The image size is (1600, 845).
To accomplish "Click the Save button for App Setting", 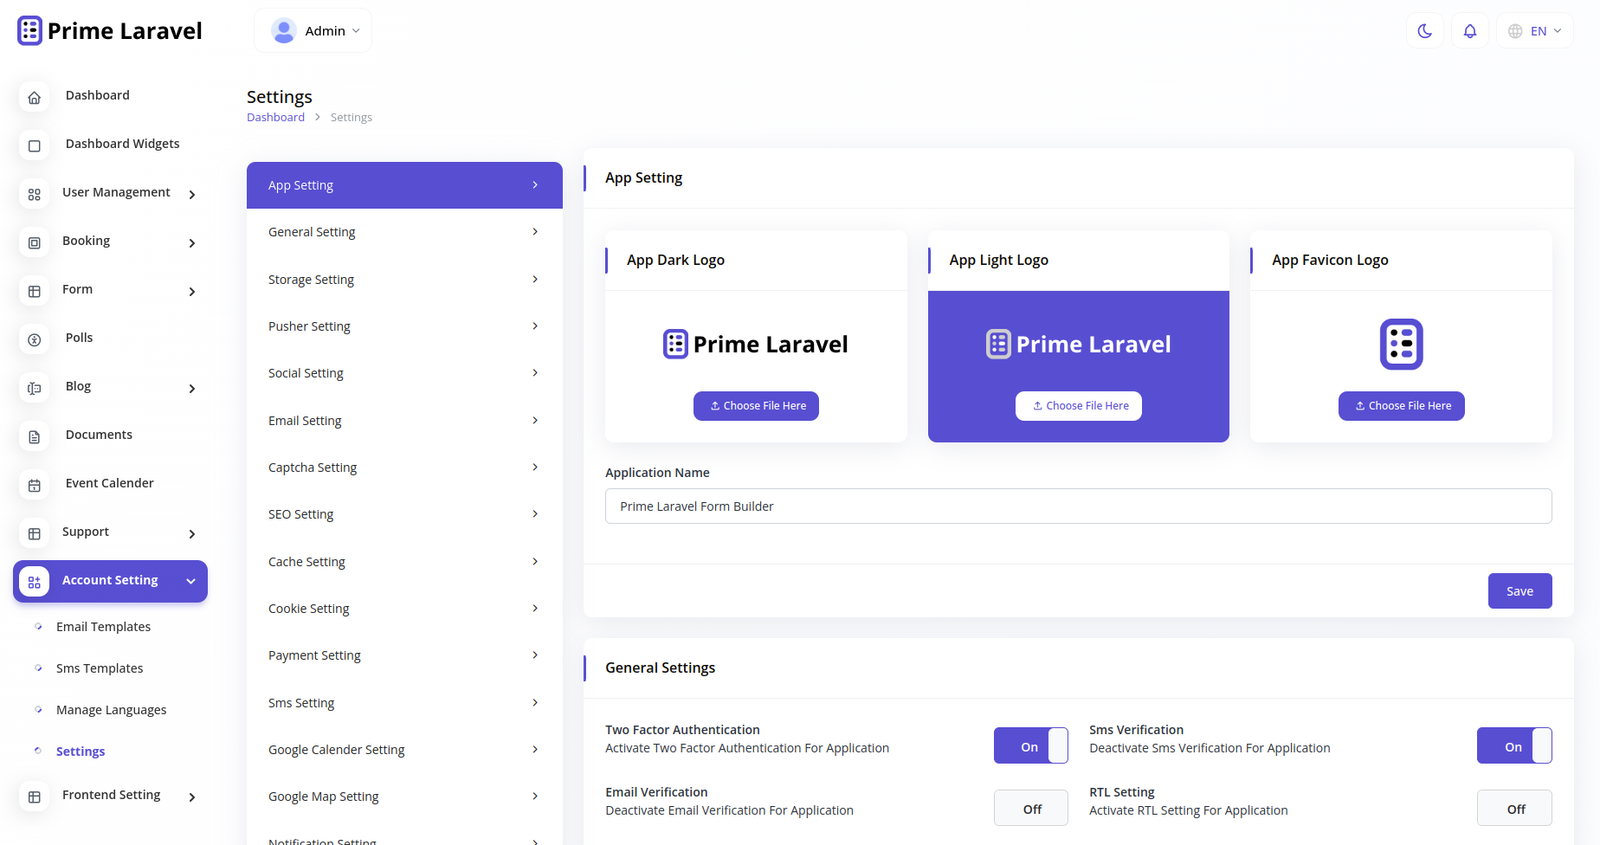I will (x=1519, y=591).
